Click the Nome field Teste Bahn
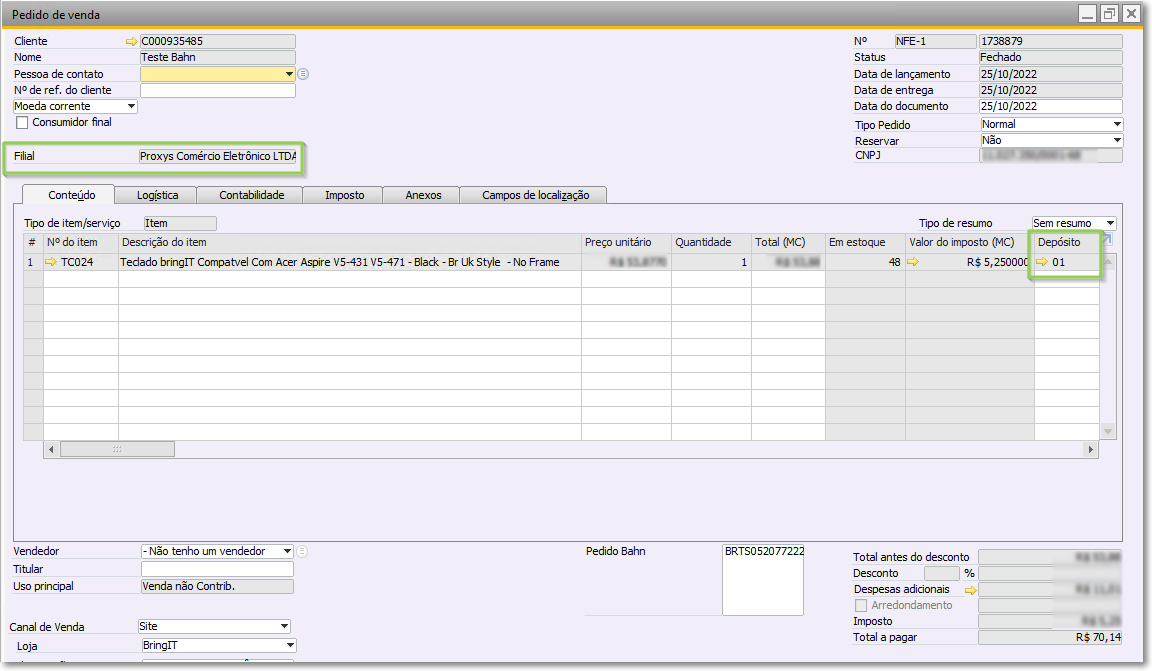 pyautogui.click(x=217, y=57)
